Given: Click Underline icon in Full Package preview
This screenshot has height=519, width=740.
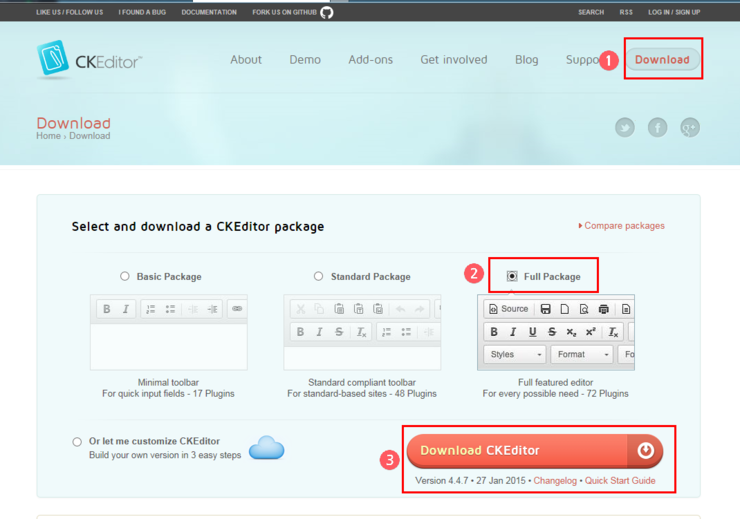Looking at the screenshot, I should point(533,332).
